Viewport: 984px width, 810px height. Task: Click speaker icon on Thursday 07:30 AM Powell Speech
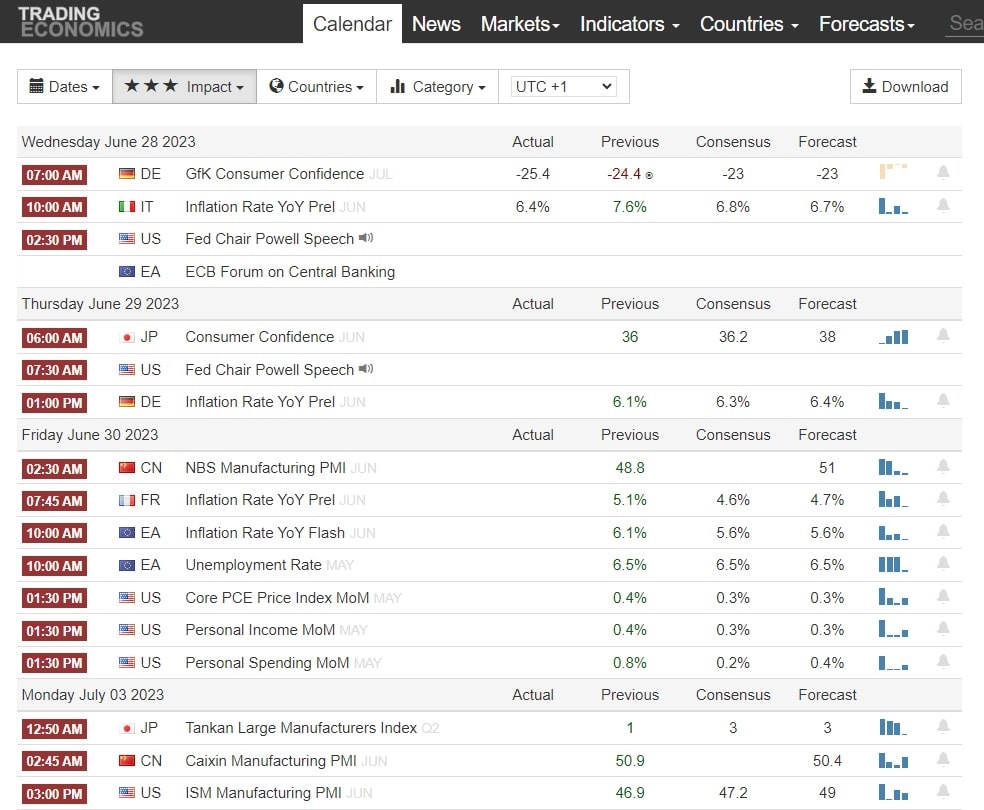[x=366, y=368]
